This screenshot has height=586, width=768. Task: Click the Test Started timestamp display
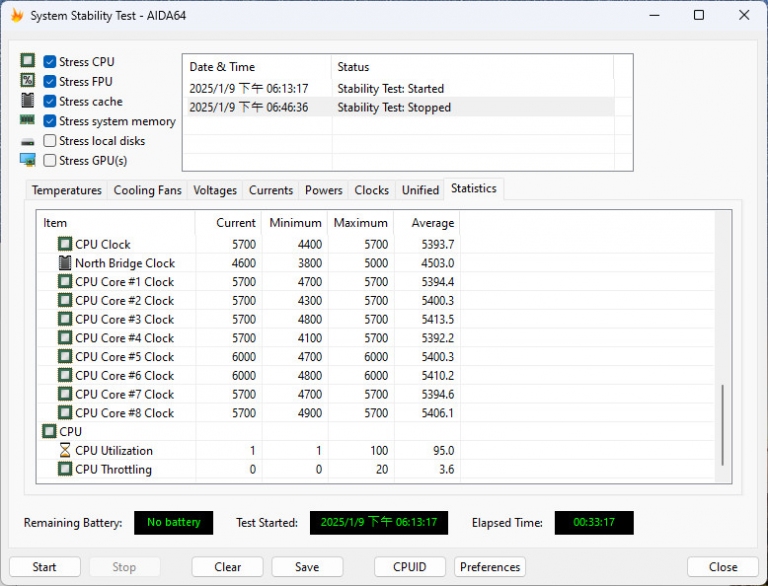pos(379,522)
